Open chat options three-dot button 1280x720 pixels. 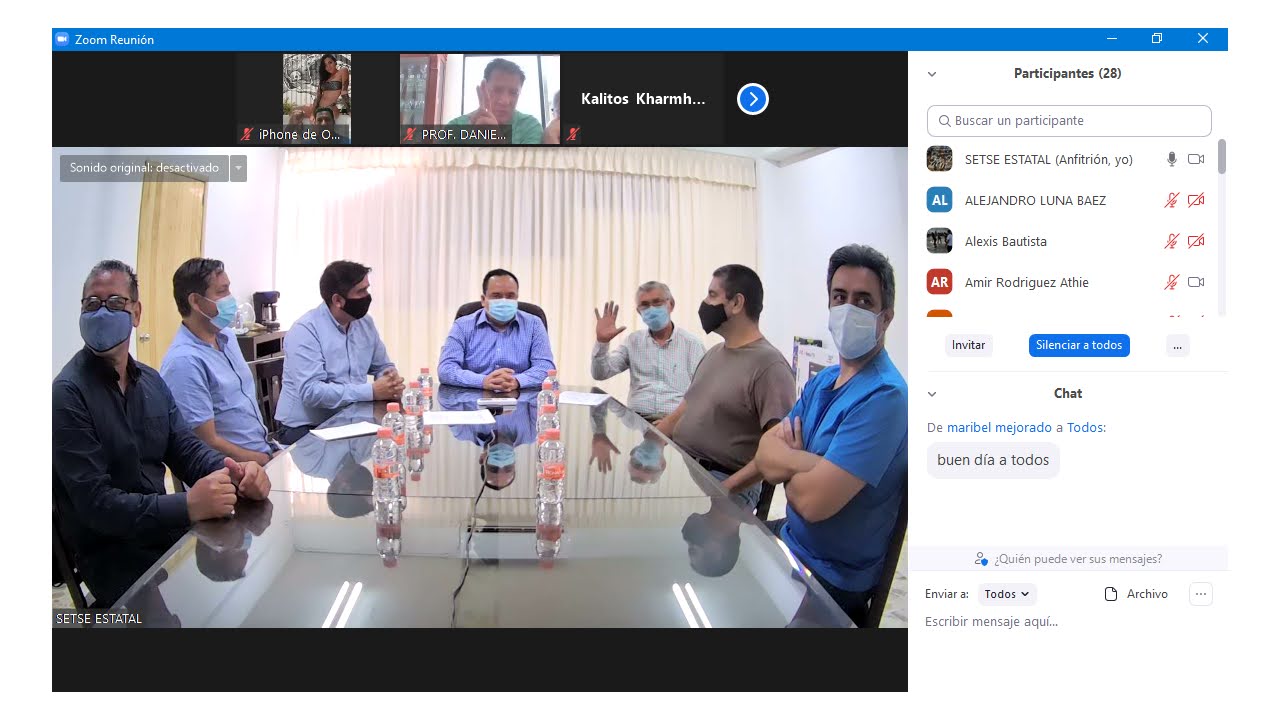tap(1201, 594)
